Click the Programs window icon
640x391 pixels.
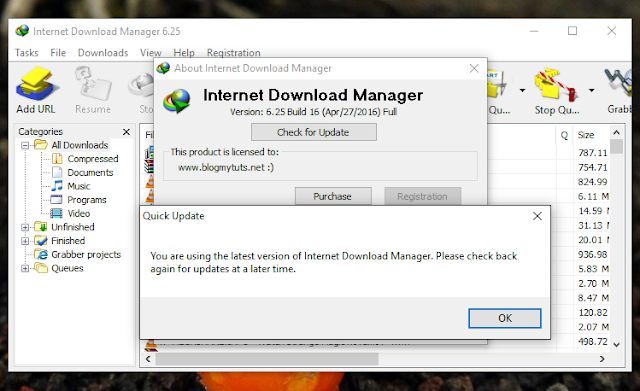(56, 200)
